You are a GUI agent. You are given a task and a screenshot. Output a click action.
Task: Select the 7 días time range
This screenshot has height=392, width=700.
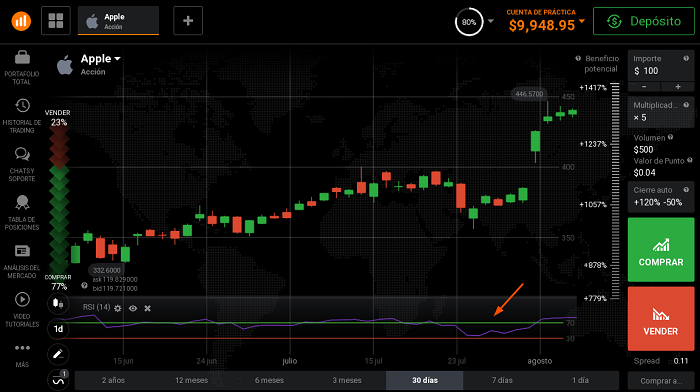click(x=502, y=380)
